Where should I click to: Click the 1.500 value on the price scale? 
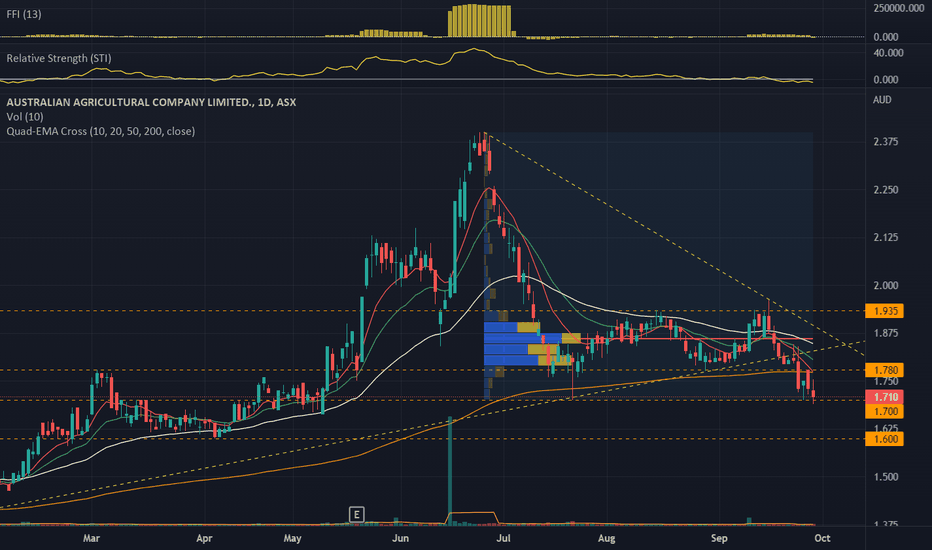click(886, 477)
